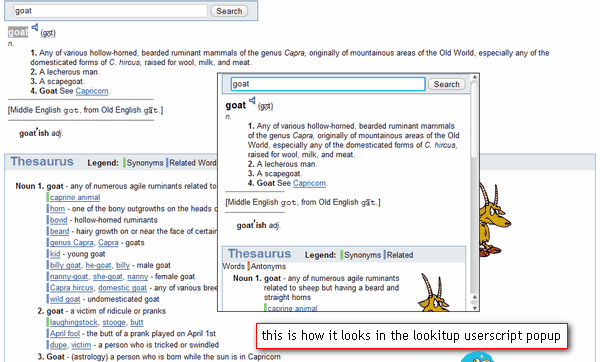
Task: Open the wild goat link
Action: (x=65, y=299)
